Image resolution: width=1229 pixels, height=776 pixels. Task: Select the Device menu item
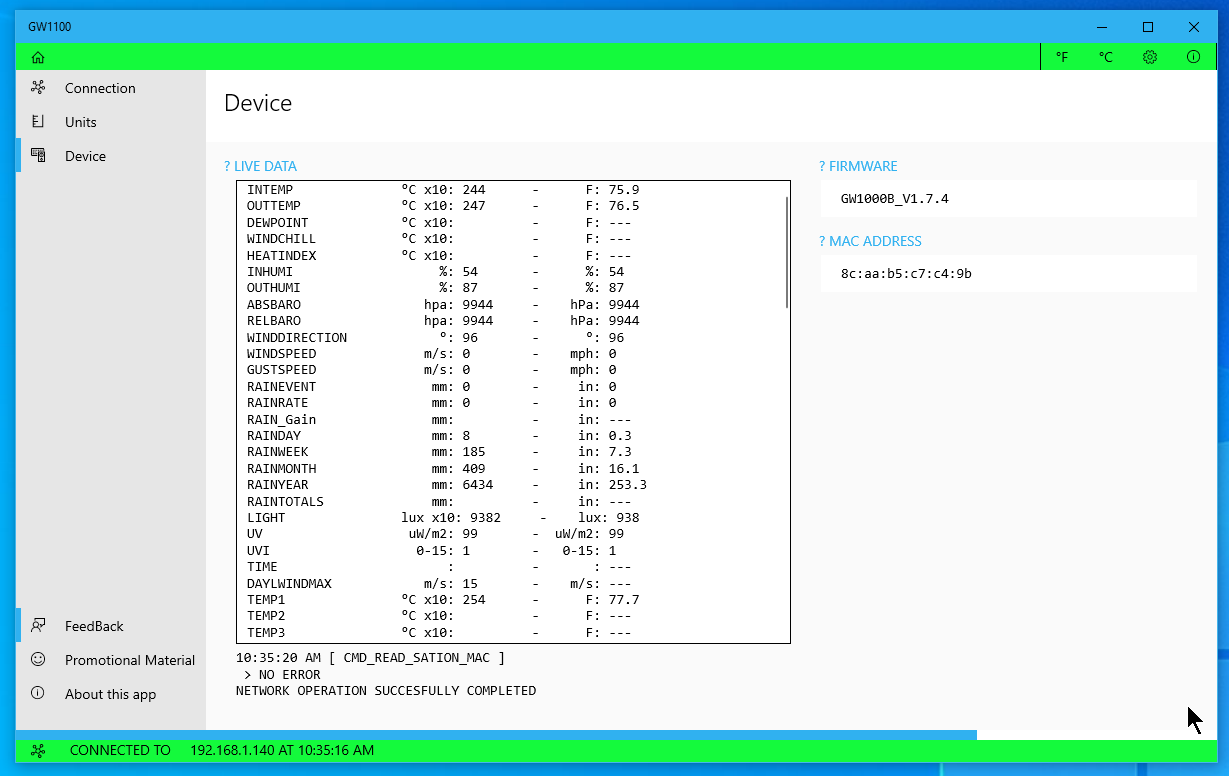[x=111, y=156]
